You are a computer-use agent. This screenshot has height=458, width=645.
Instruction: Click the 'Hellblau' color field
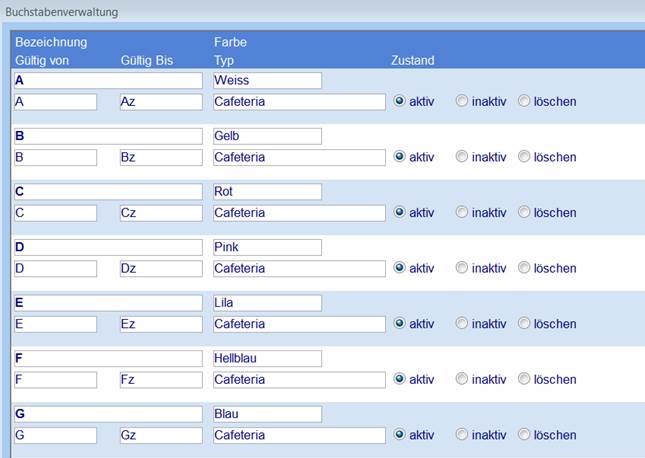pos(267,358)
